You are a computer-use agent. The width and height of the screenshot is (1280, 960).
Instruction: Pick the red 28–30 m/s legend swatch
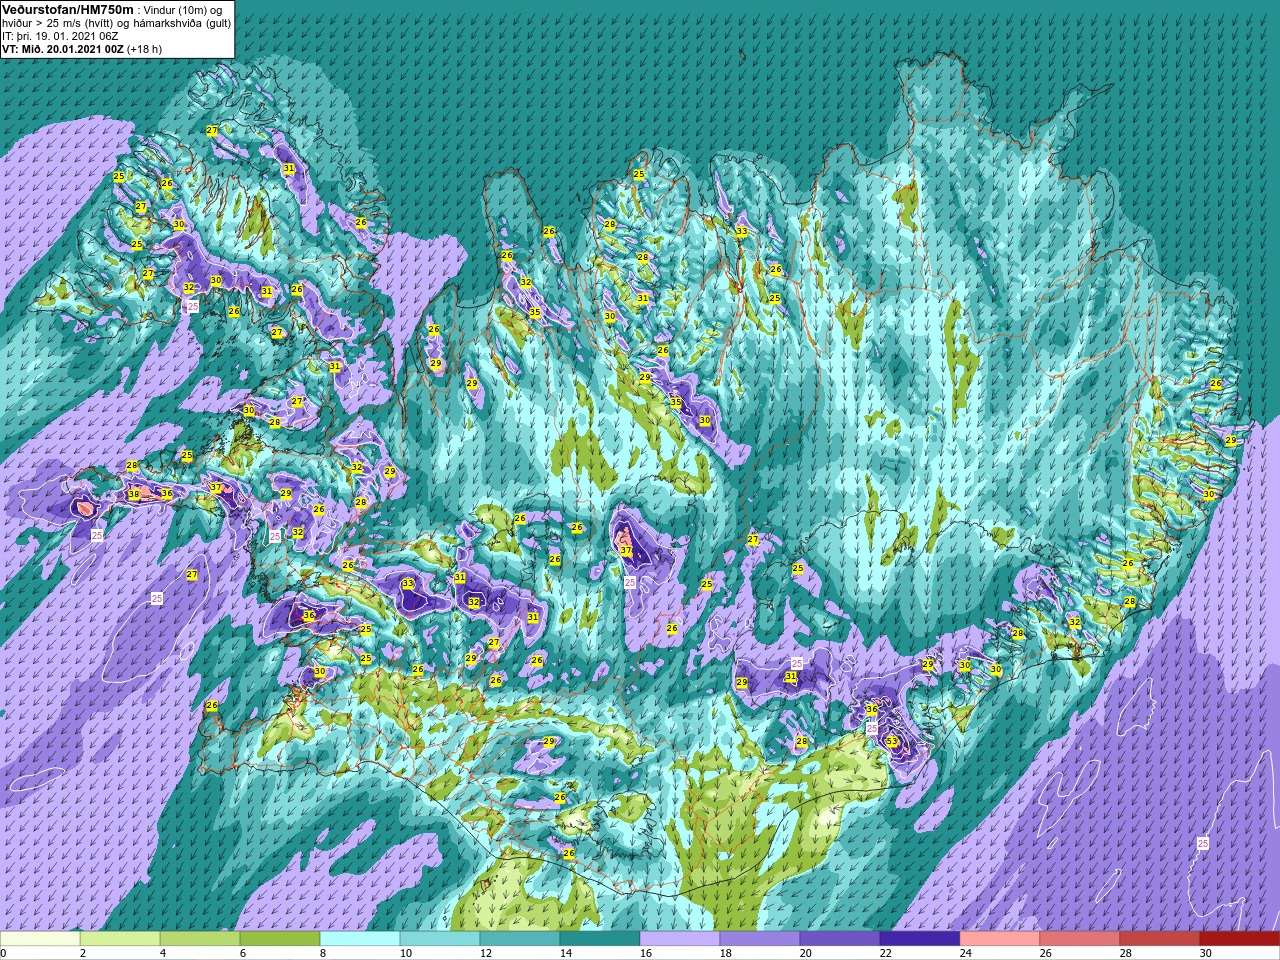1160,939
